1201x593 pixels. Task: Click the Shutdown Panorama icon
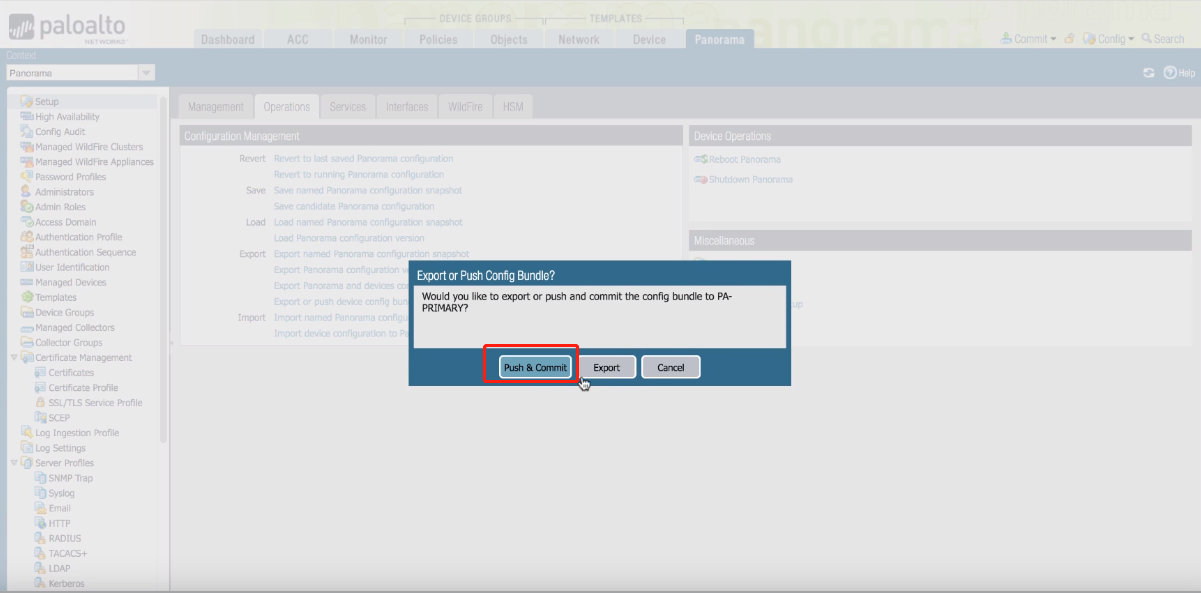[701, 180]
